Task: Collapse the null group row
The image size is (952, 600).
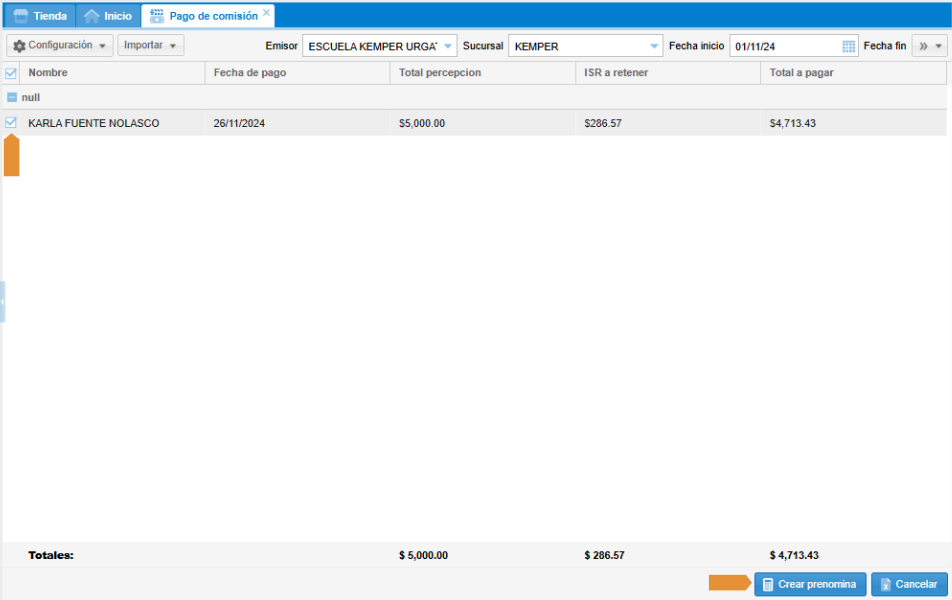Action: click(x=12, y=98)
